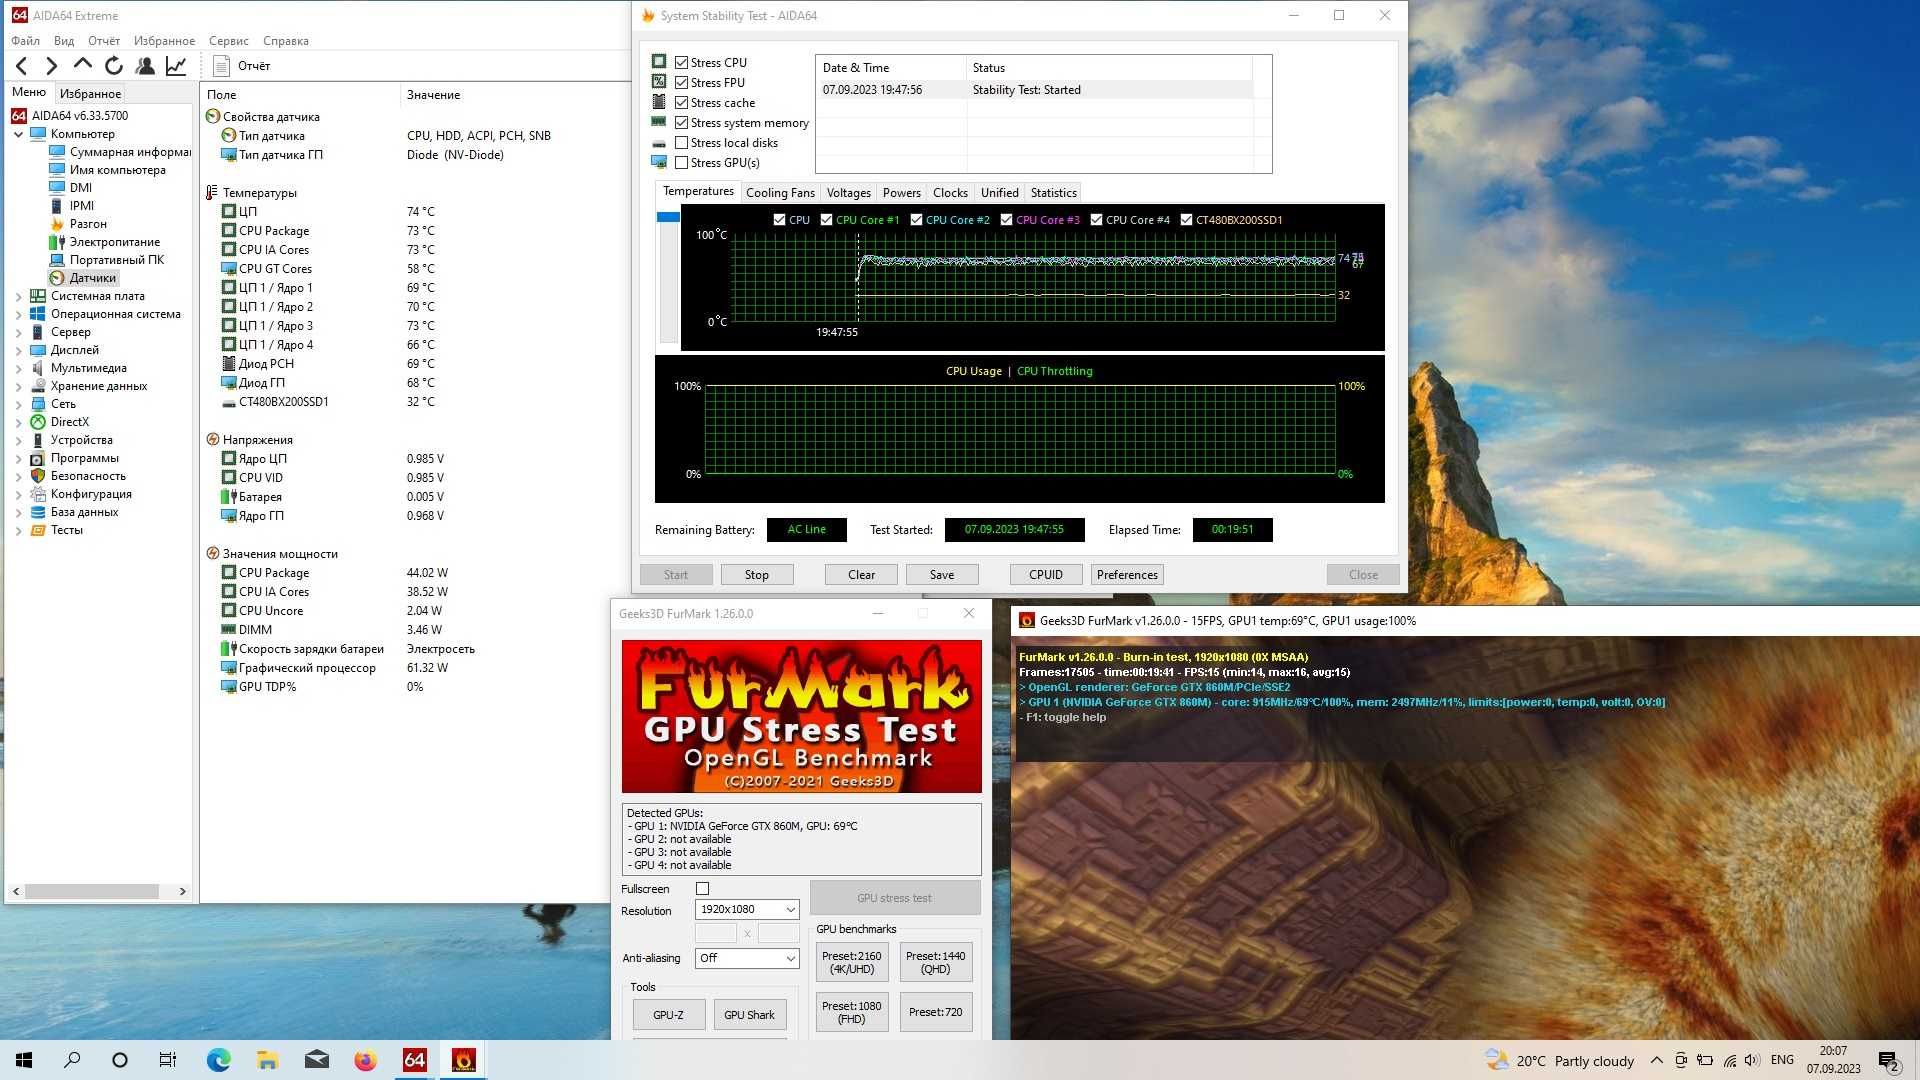Uncheck Stress cache checkbox
Viewport: 1920px width, 1080px height.
(681, 102)
